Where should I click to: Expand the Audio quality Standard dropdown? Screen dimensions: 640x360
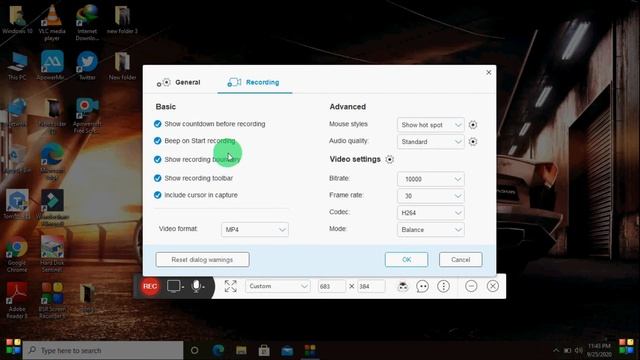[x=431, y=142]
